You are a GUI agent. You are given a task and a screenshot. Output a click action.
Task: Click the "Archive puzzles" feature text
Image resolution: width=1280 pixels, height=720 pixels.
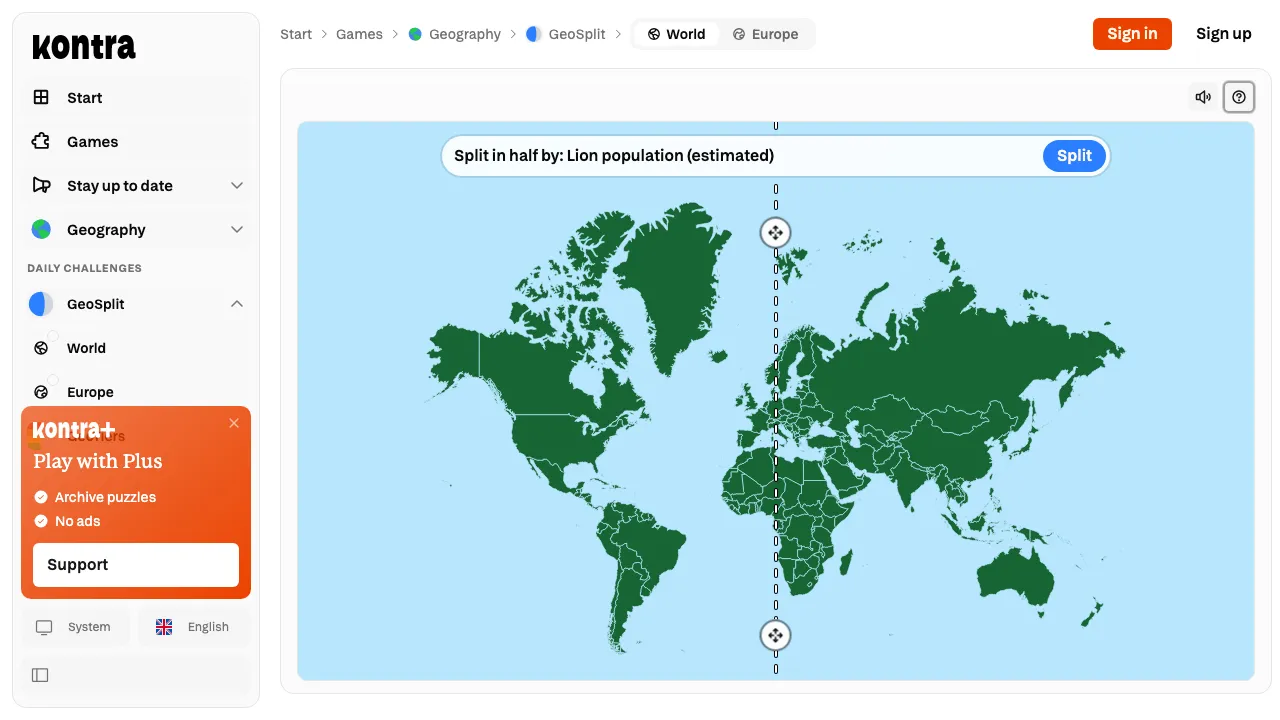[x=105, y=497]
